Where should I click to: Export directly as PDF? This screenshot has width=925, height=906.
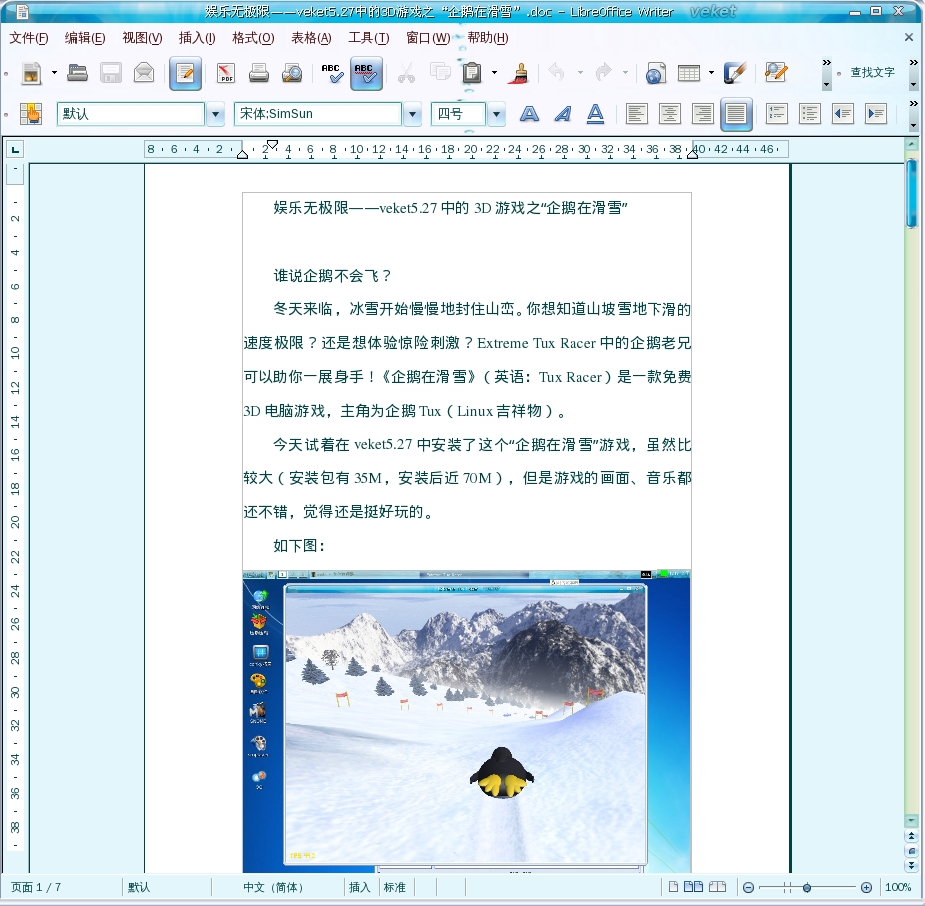click(x=226, y=73)
